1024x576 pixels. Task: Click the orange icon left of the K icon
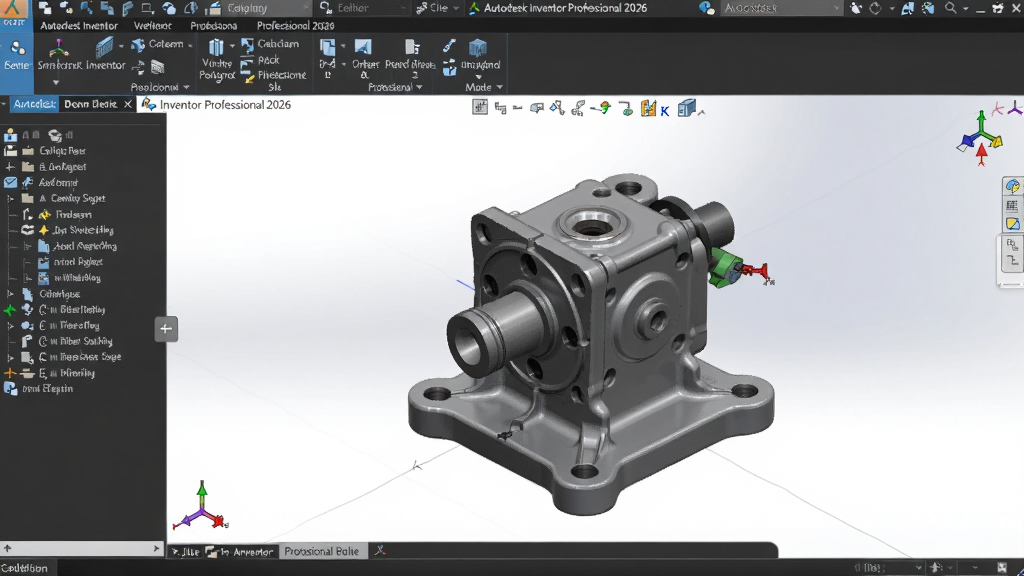tap(648, 108)
